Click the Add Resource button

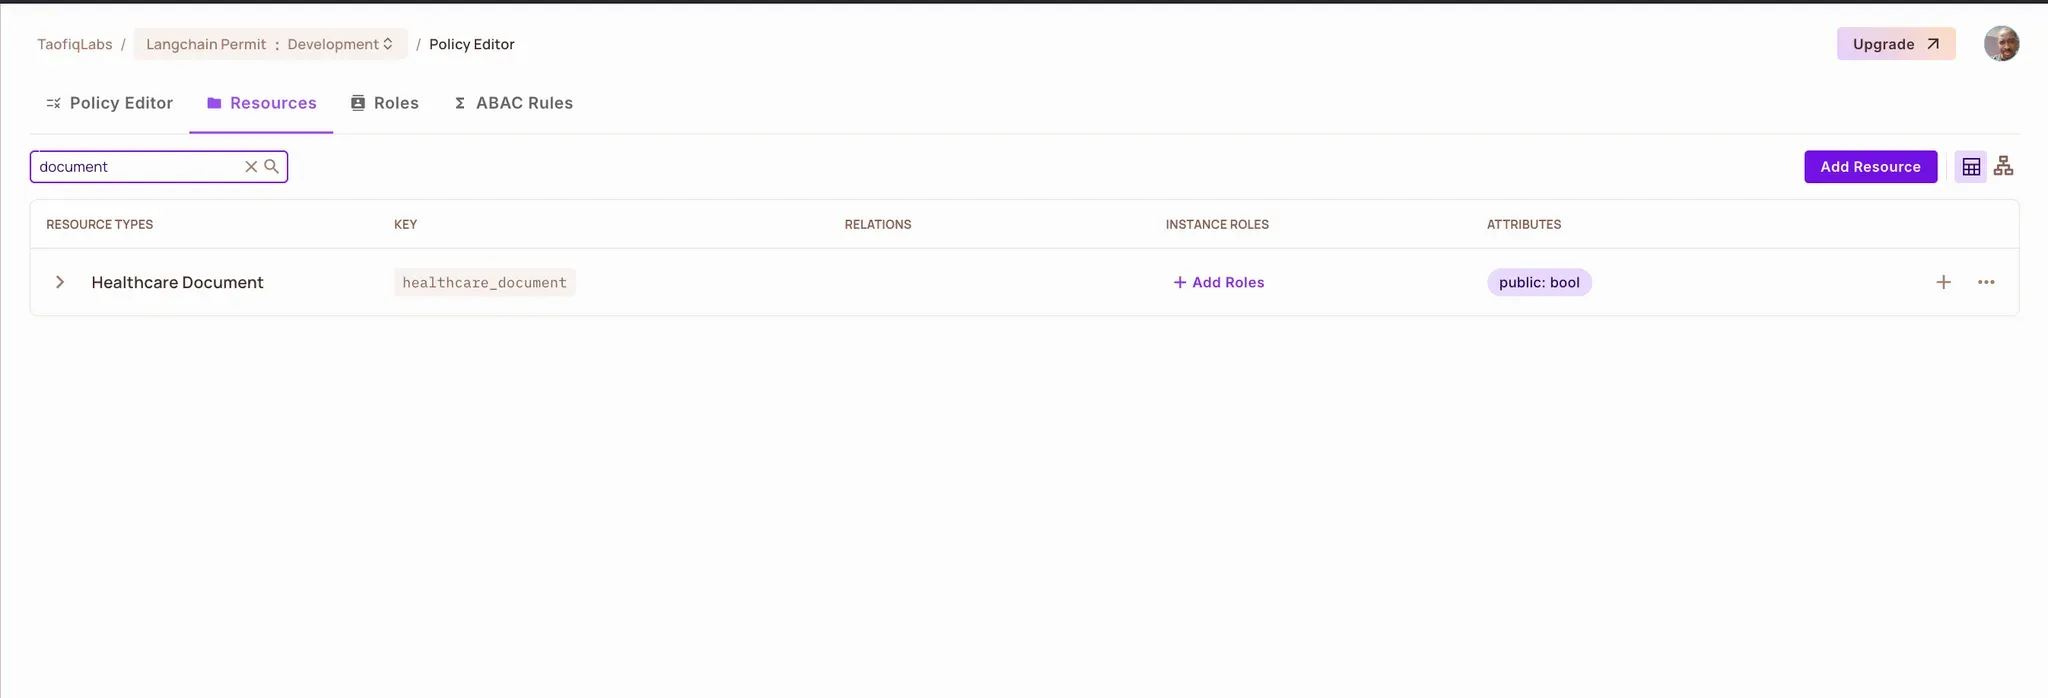[x=1870, y=167]
